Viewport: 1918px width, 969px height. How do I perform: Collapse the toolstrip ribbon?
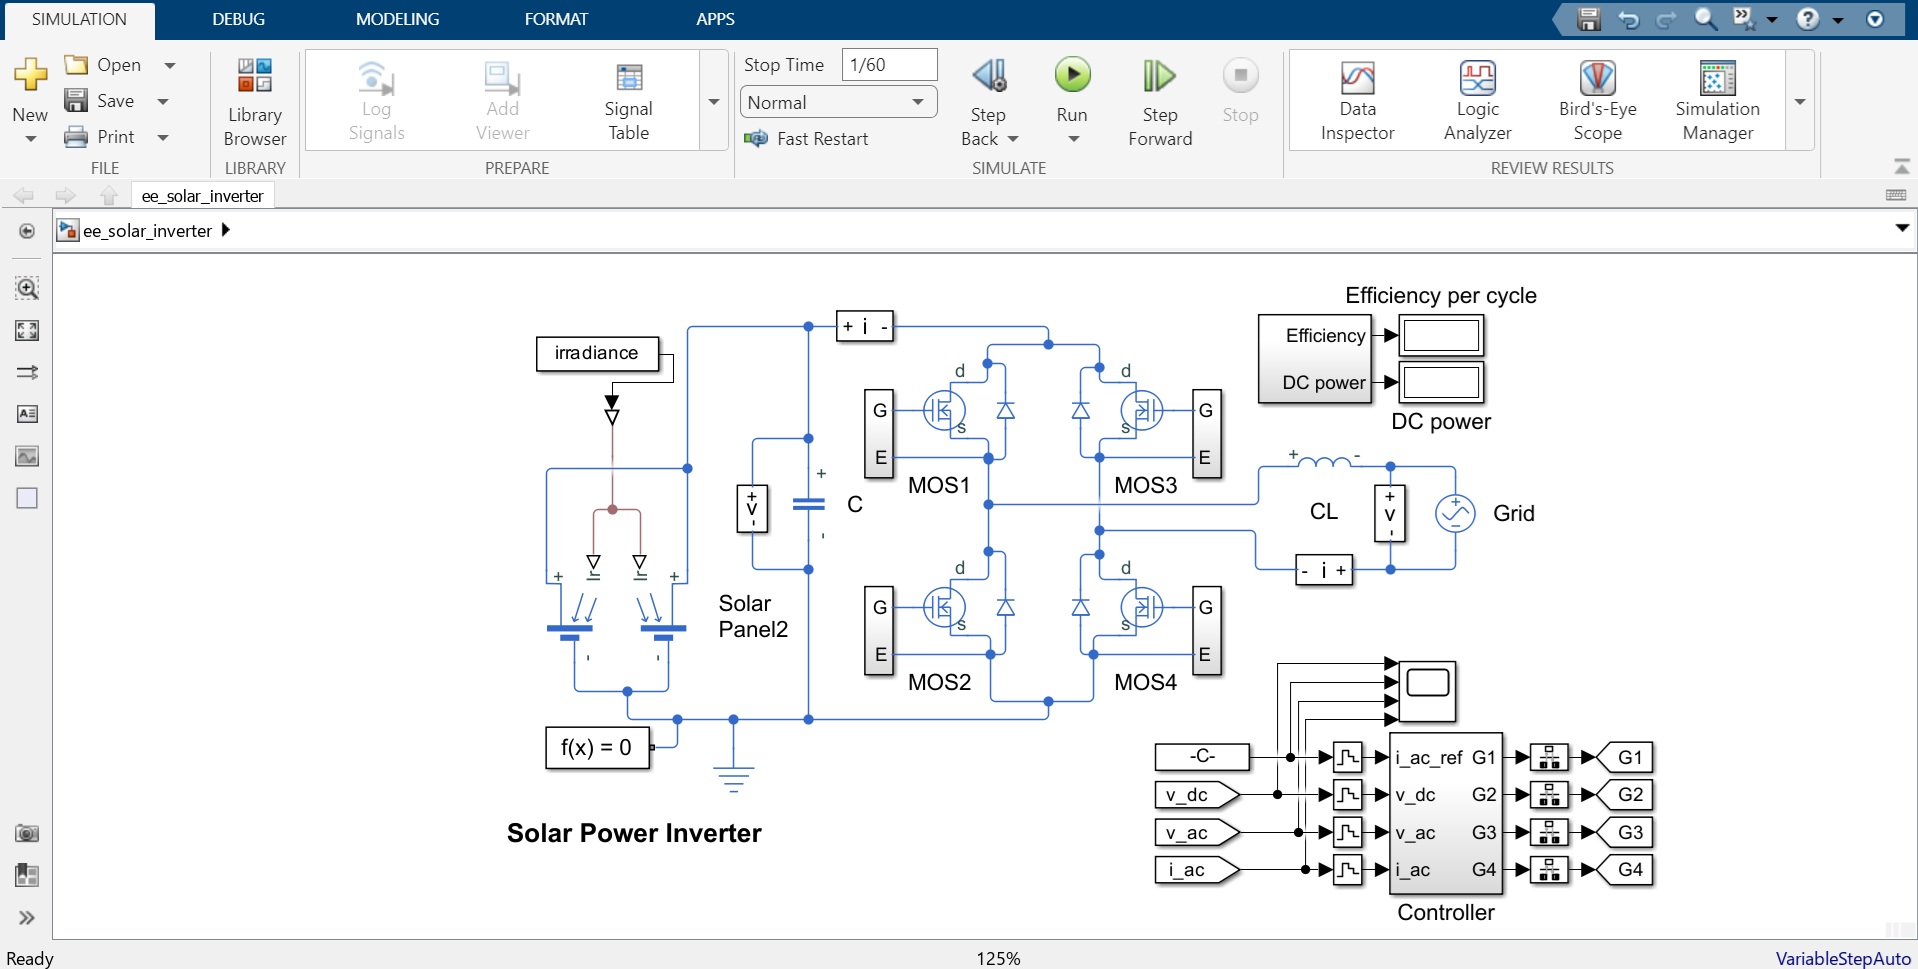(x=1901, y=166)
